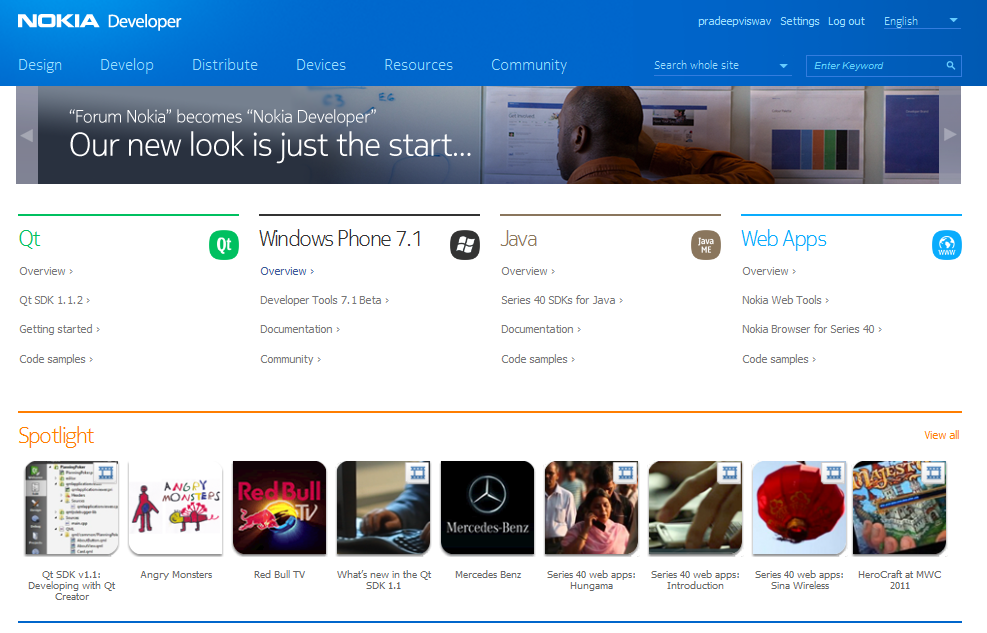The height and width of the screenshot is (633, 987).
Task: Open the Sina Wireless red lantern thumbnail
Action: coord(799,508)
